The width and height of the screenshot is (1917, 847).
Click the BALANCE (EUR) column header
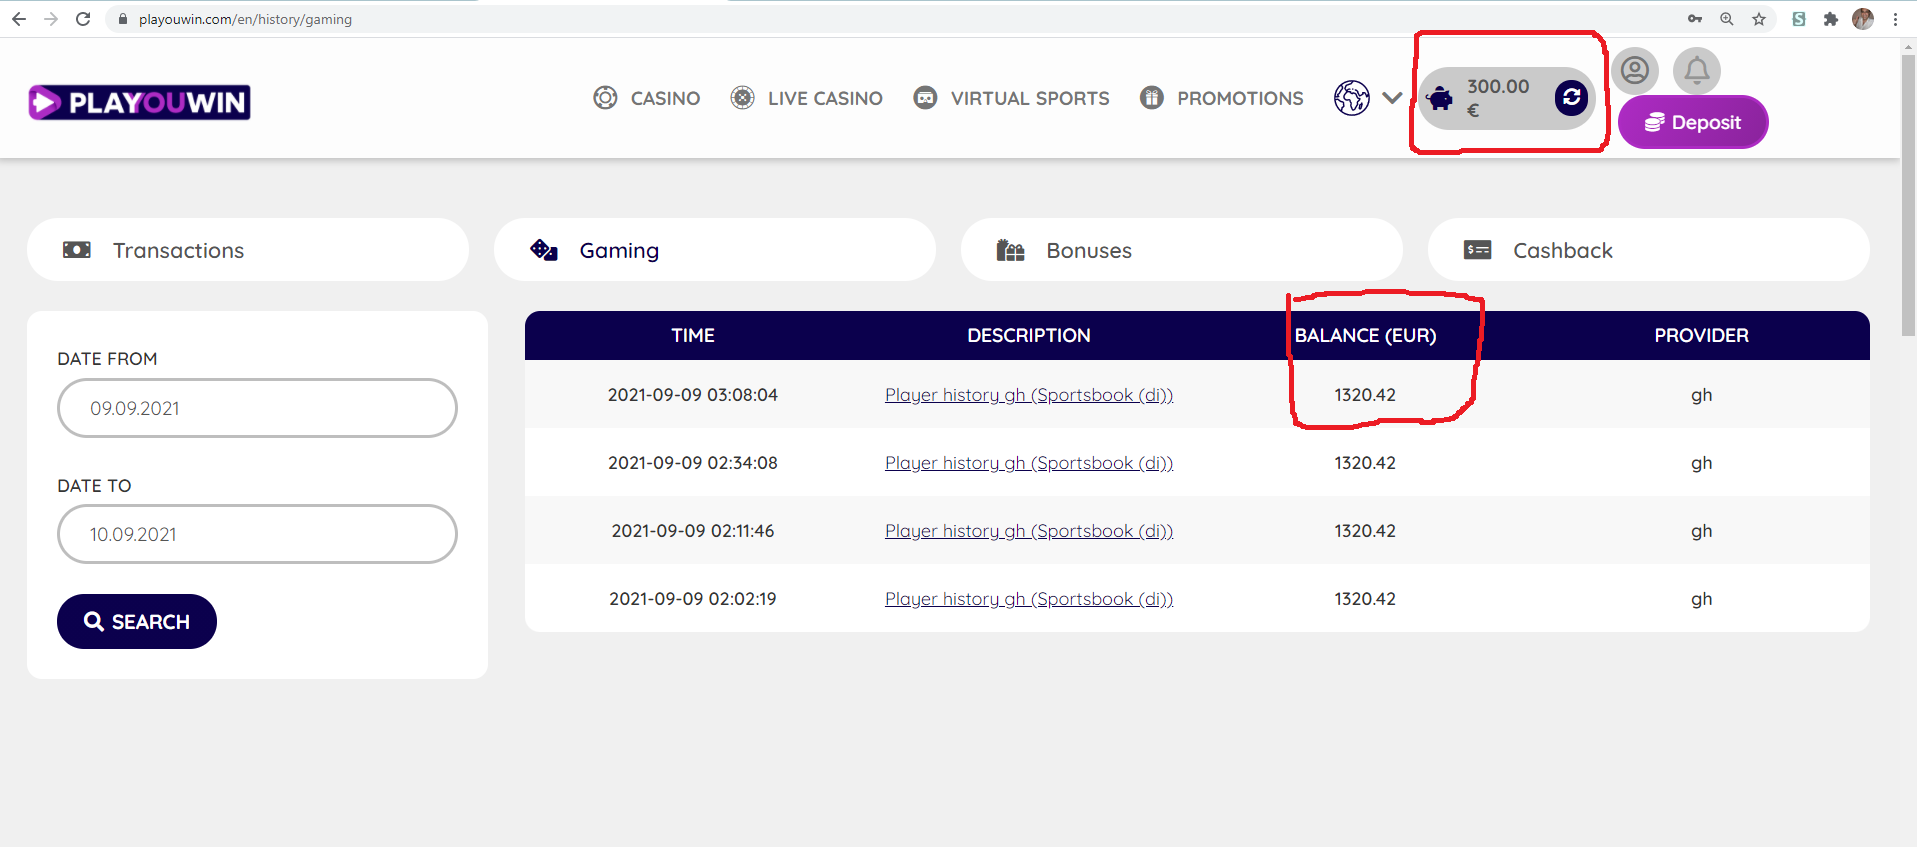1365,336
